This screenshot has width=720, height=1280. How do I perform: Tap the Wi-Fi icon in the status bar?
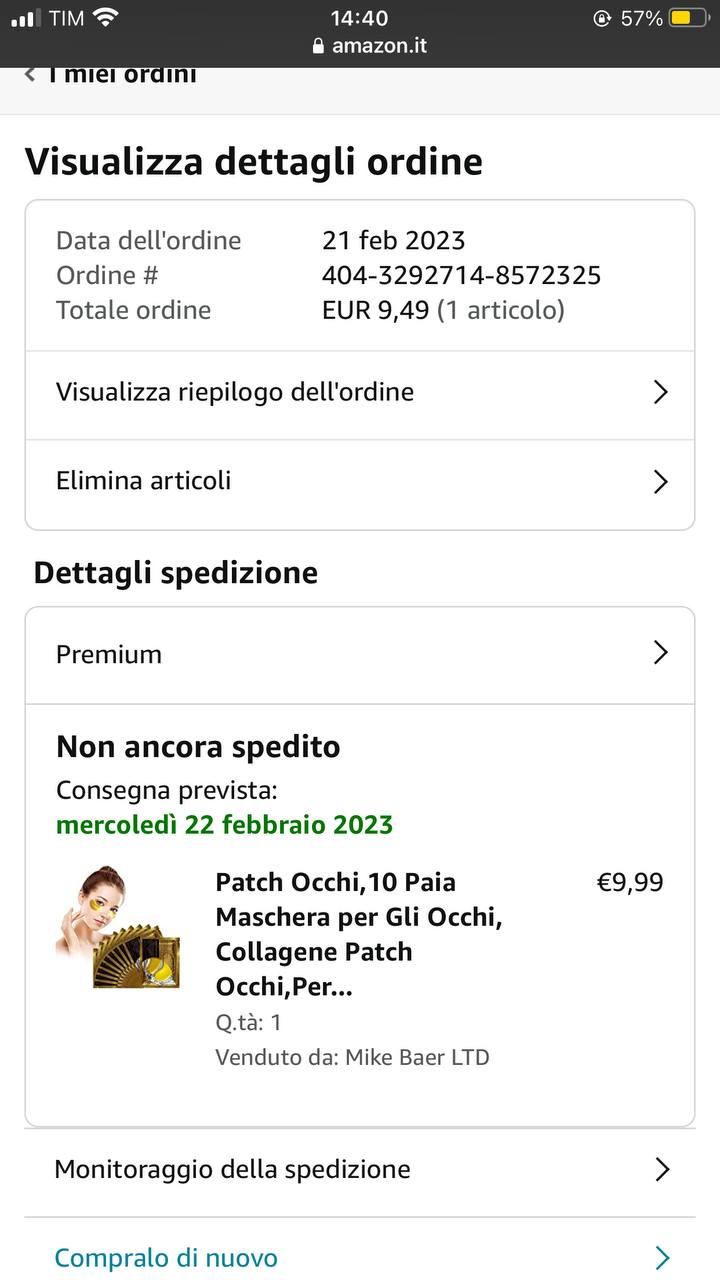105,18
